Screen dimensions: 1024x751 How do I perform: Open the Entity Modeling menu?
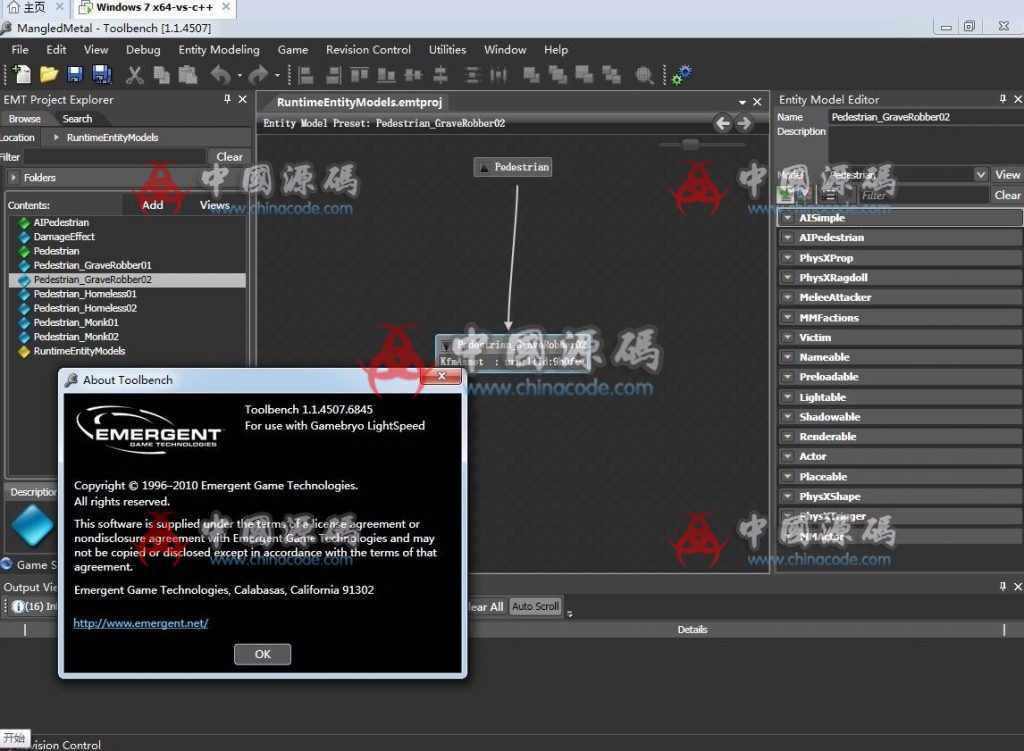(219, 50)
